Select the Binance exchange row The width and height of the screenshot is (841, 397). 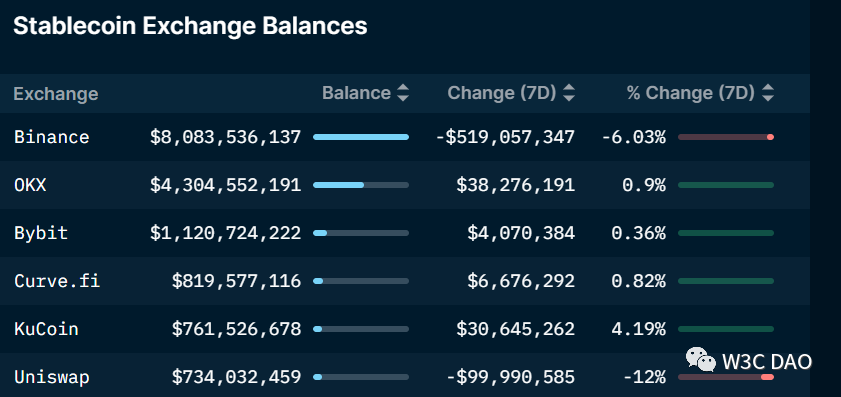coord(405,137)
